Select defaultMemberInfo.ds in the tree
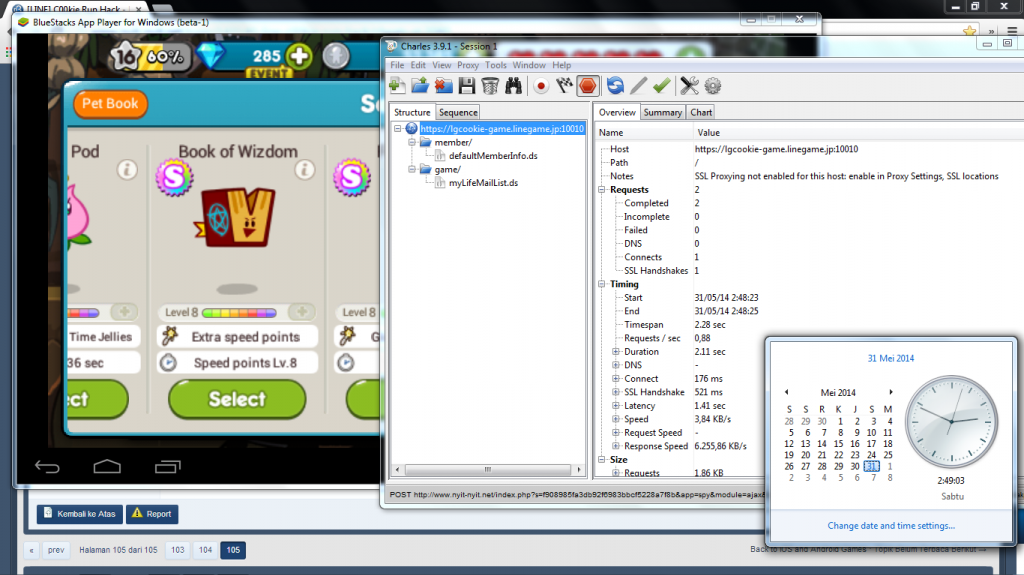Image resolution: width=1024 pixels, height=575 pixels. click(493, 156)
